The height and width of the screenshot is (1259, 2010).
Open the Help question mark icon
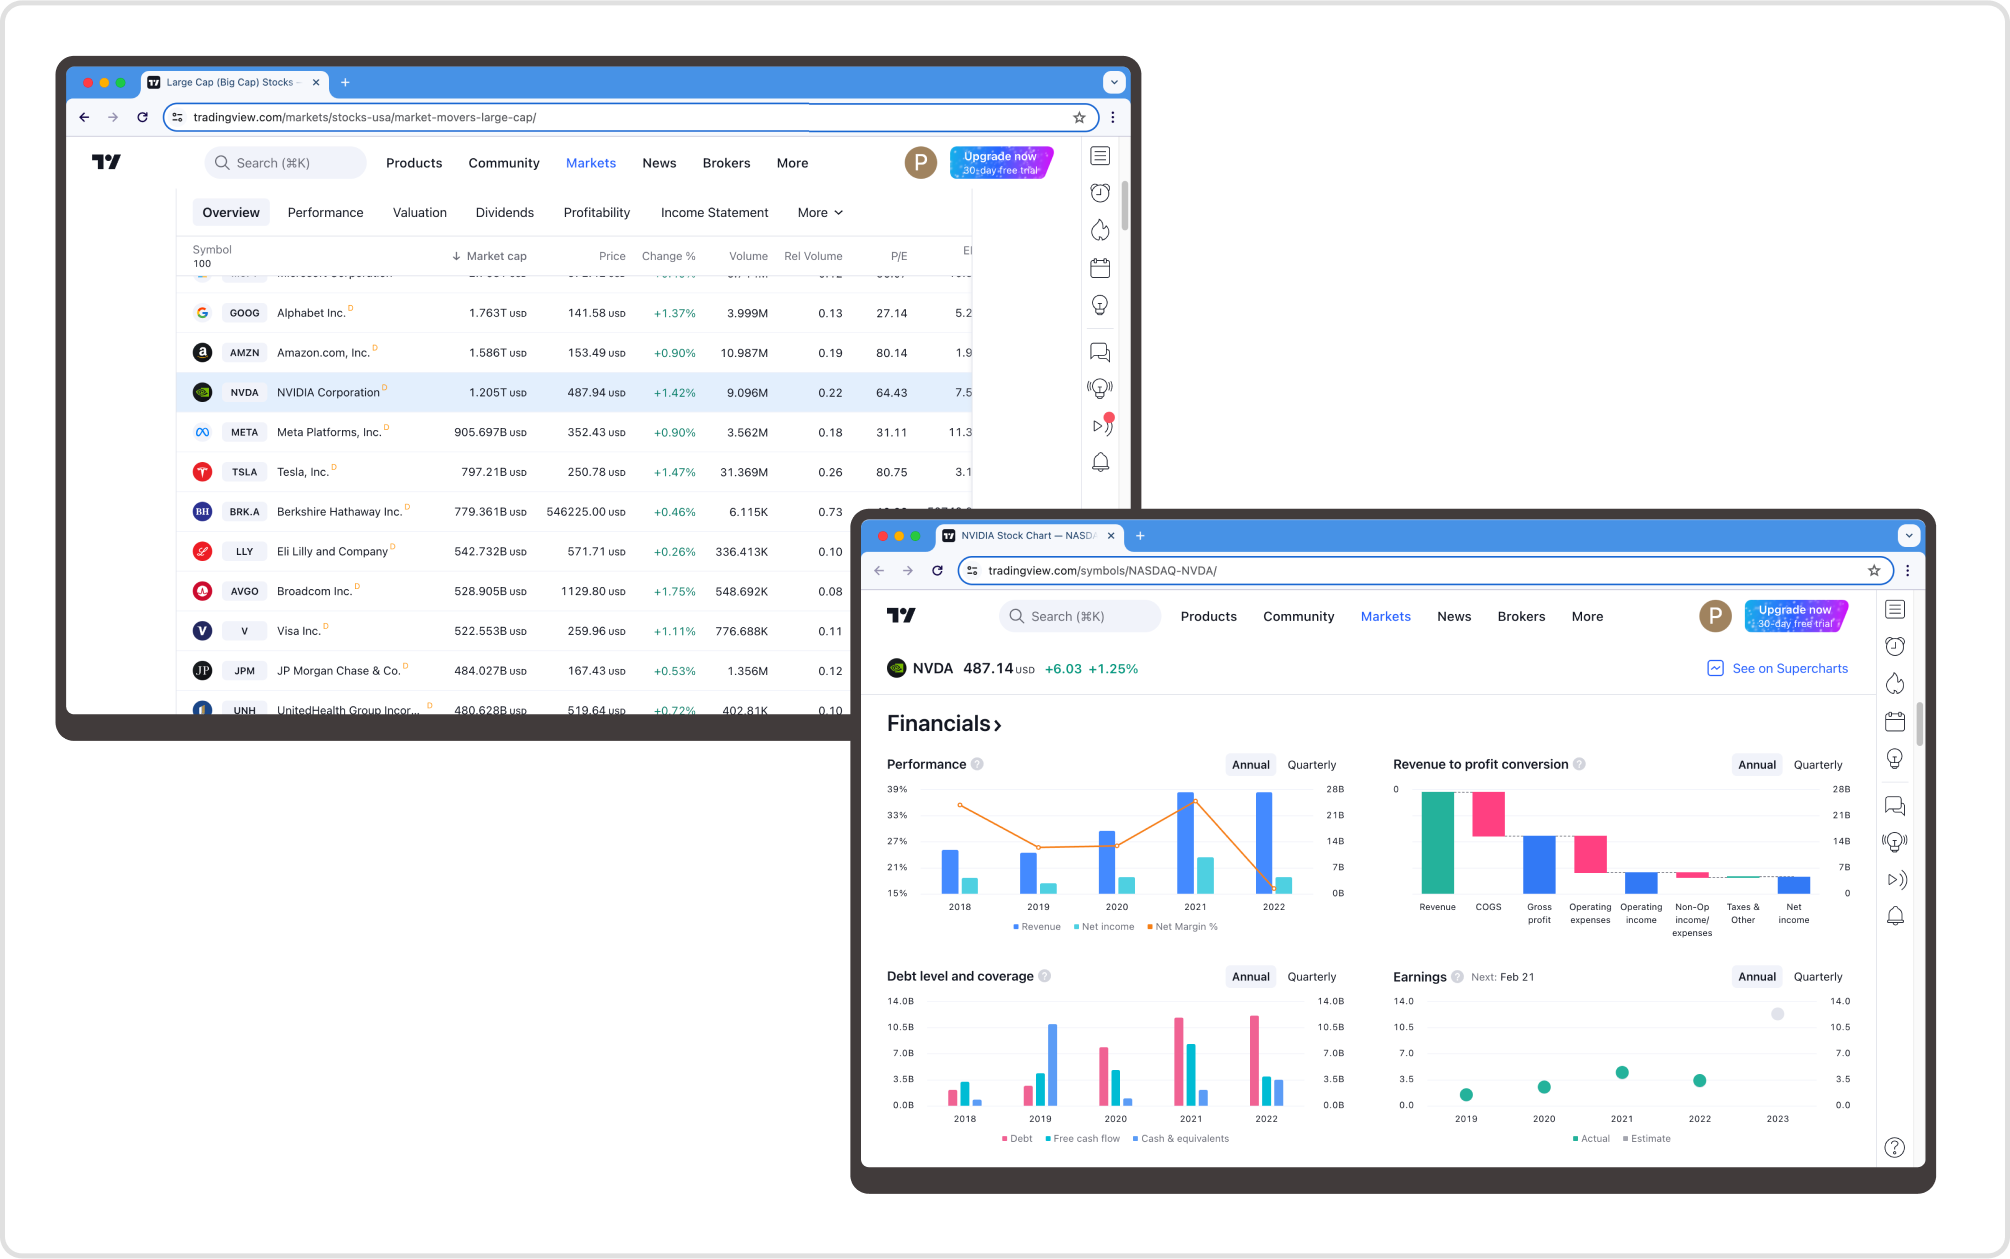click(x=1894, y=1147)
